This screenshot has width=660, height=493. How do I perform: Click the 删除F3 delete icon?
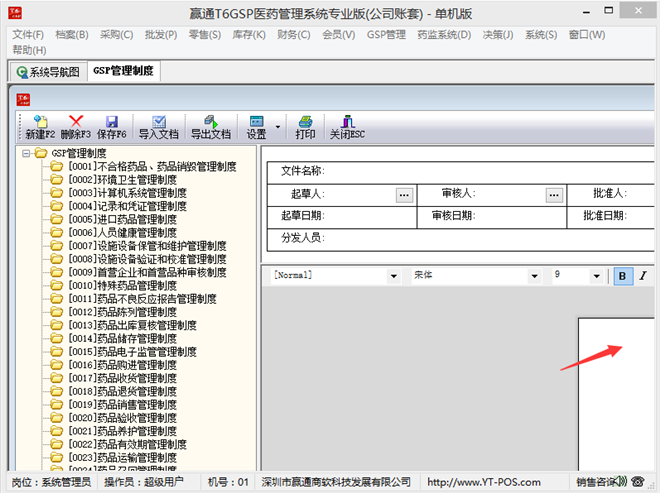pyautogui.click(x=75, y=121)
